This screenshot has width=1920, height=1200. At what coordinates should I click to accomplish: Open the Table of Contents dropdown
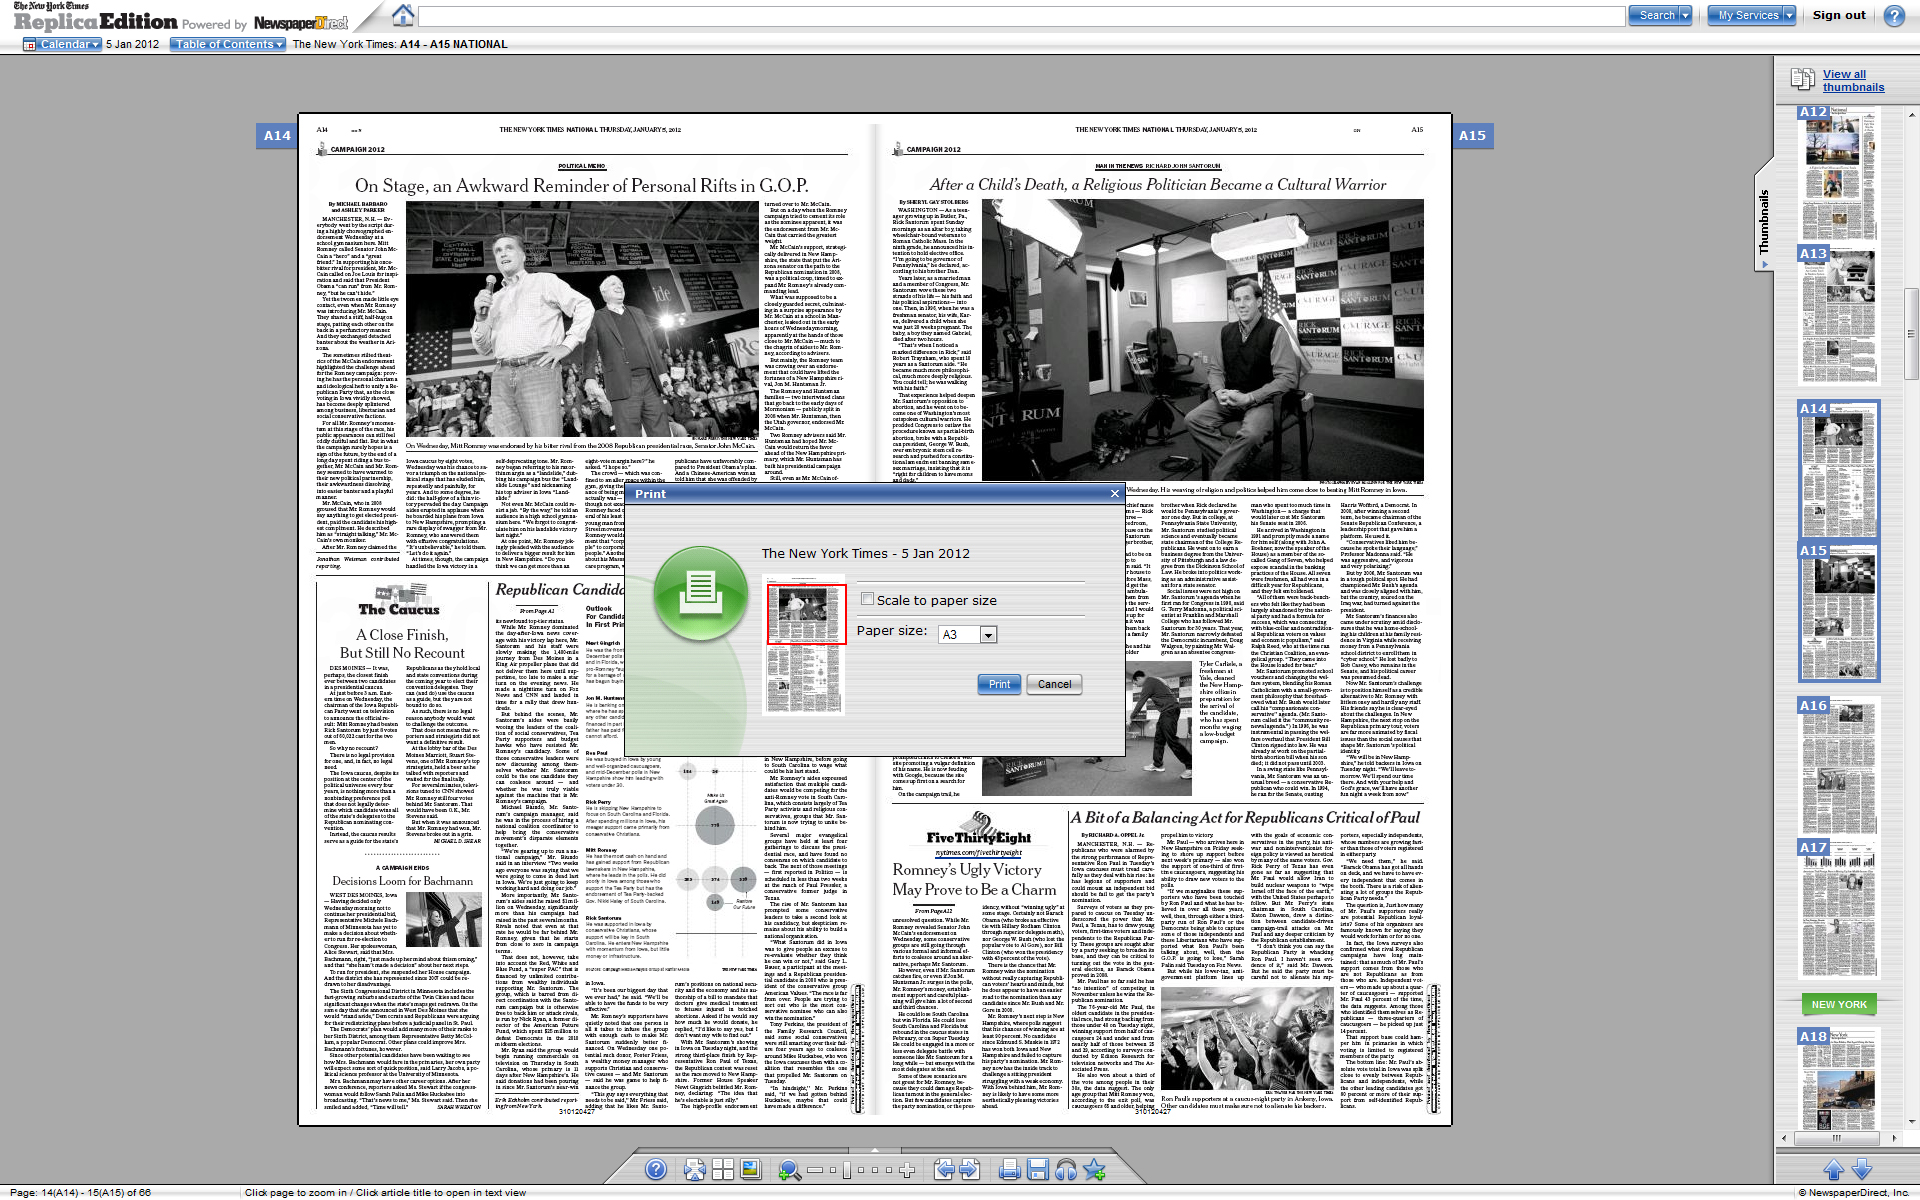227,44
